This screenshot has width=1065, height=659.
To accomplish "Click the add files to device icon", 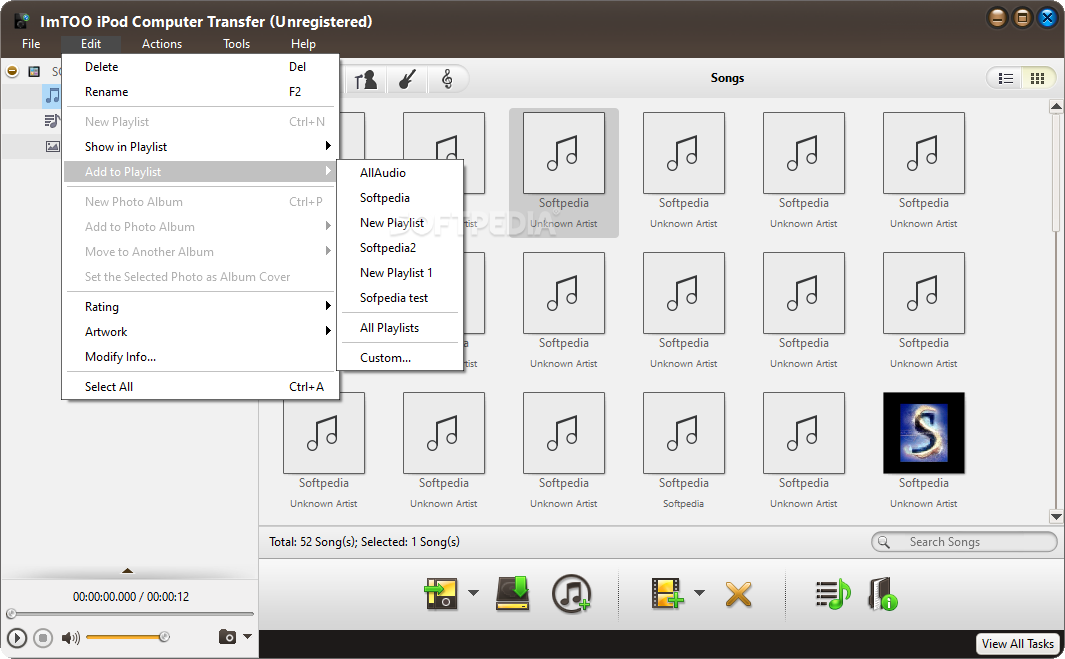I will [x=667, y=594].
